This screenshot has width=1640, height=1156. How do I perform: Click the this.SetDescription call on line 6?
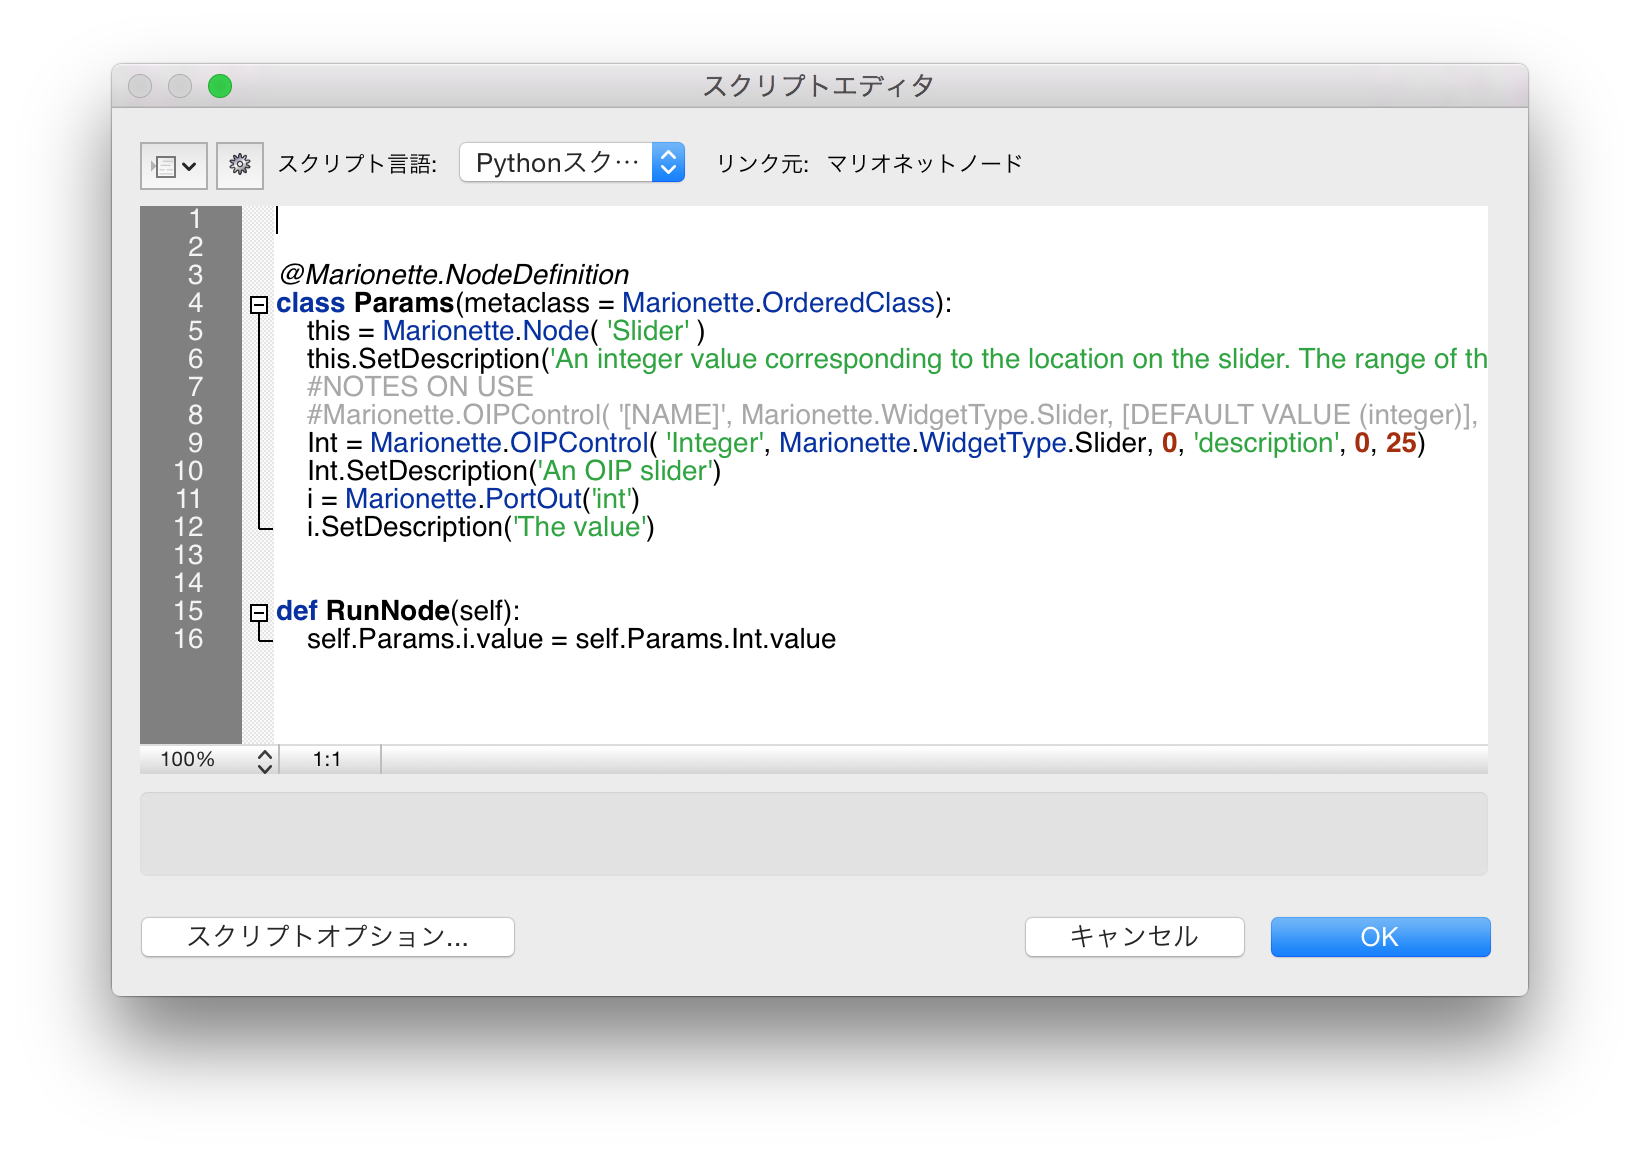point(424,359)
